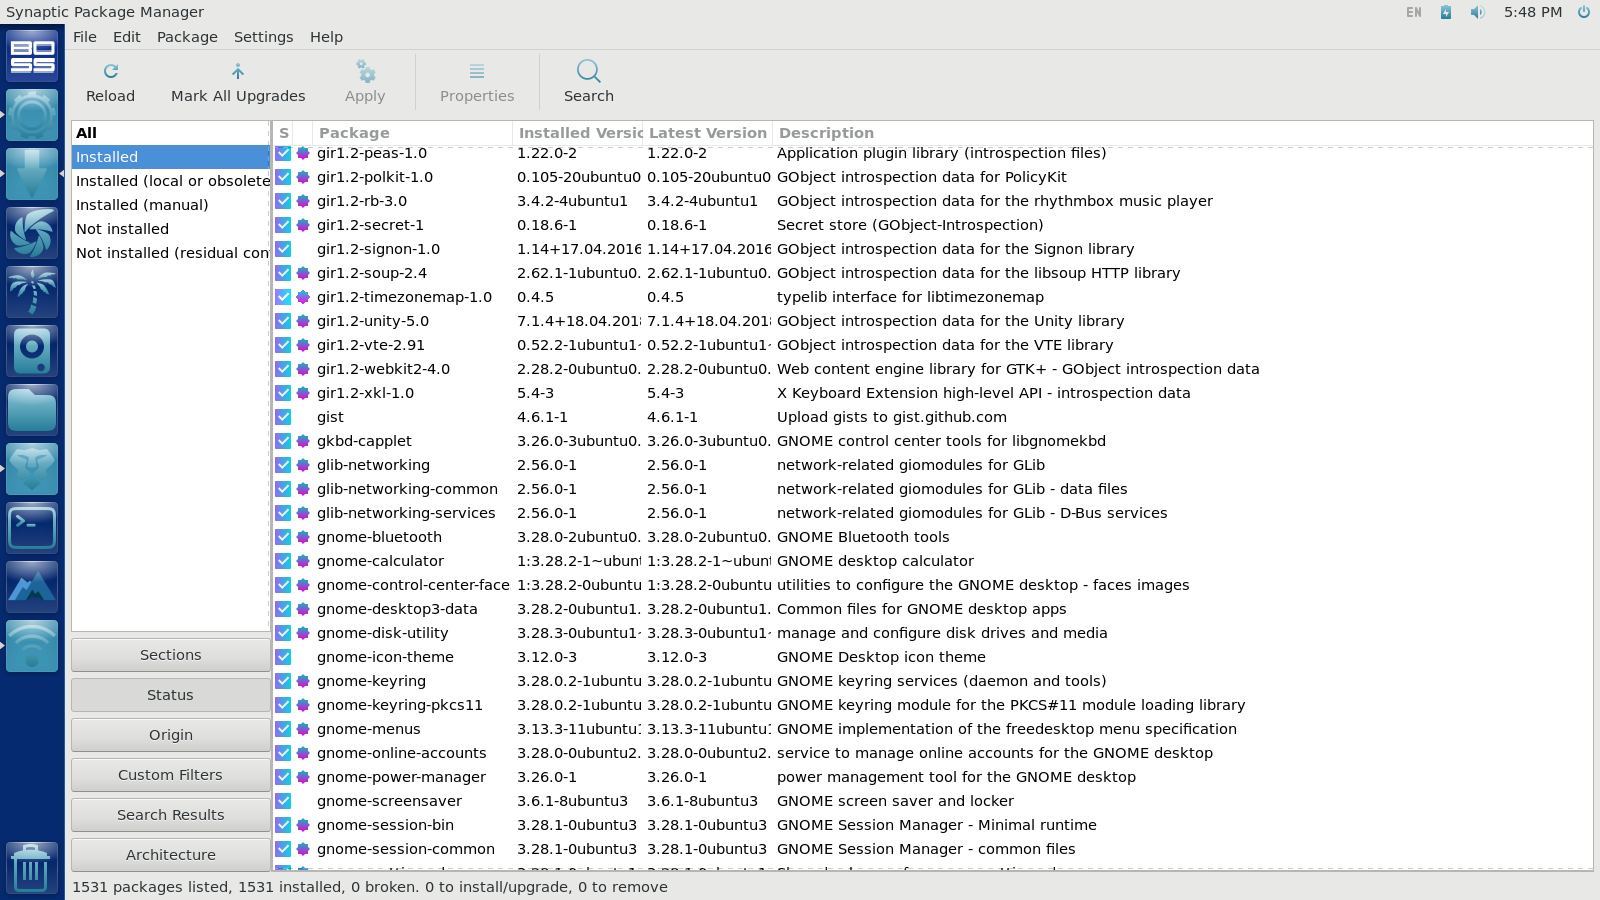The height and width of the screenshot is (900, 1600).
Task: Select the gir1.2-webkit2-4.0 package row
Action: (x=933, y=369)
